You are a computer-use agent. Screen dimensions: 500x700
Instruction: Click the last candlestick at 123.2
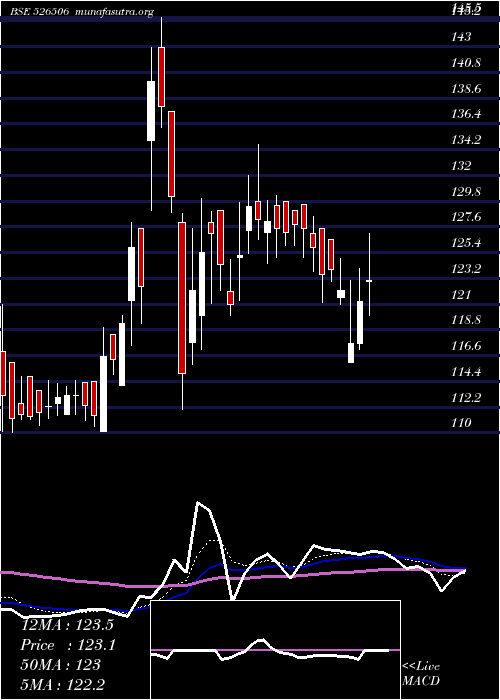point(369,281)
